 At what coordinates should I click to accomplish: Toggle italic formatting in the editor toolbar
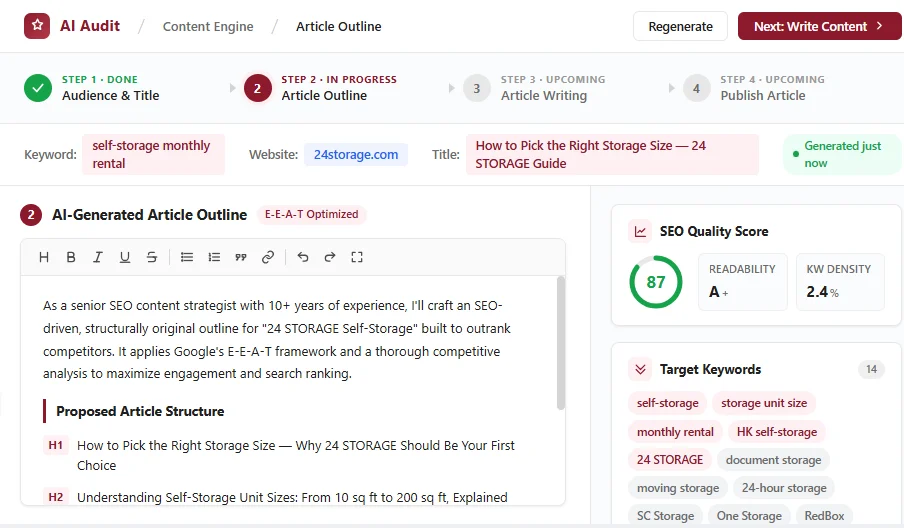point(98,257)
